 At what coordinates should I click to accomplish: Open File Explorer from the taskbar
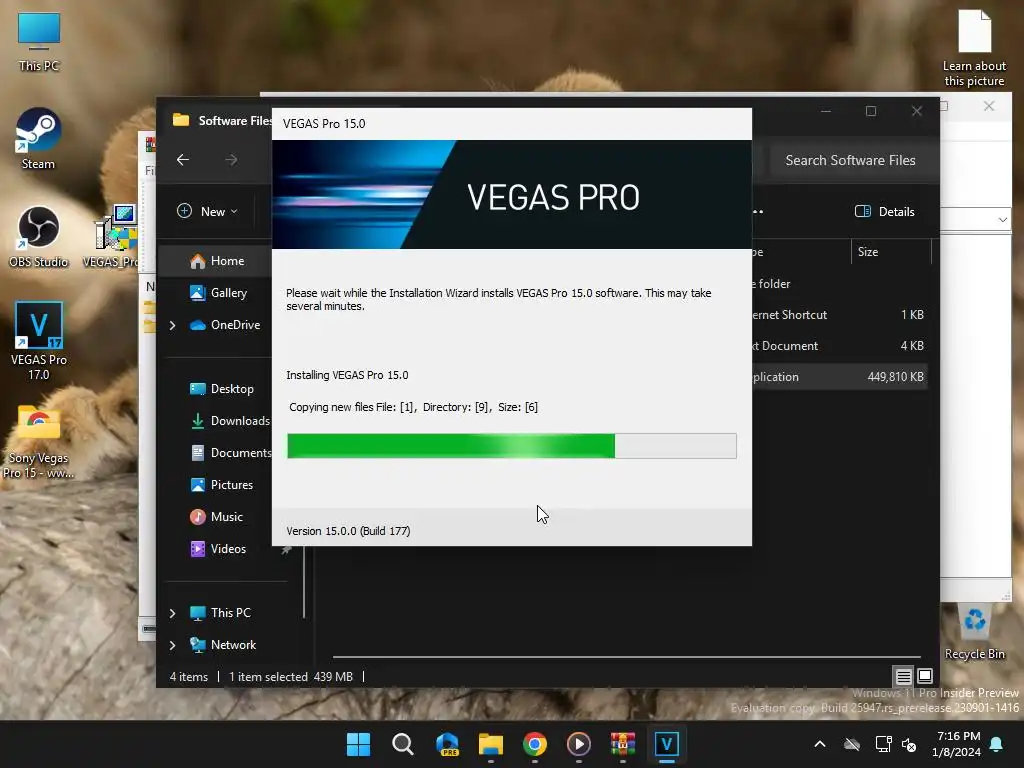pos(490,744)
